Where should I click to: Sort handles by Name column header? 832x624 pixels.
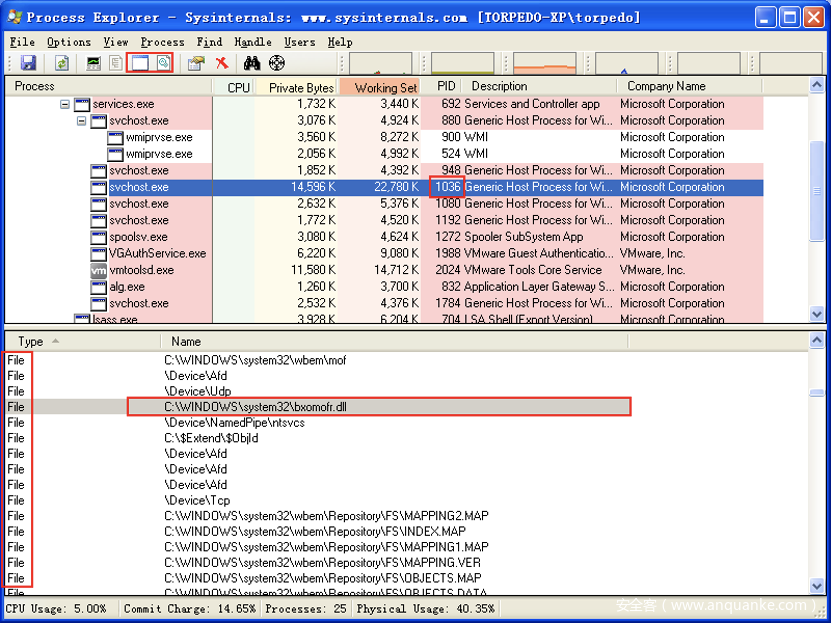point(394,341)
